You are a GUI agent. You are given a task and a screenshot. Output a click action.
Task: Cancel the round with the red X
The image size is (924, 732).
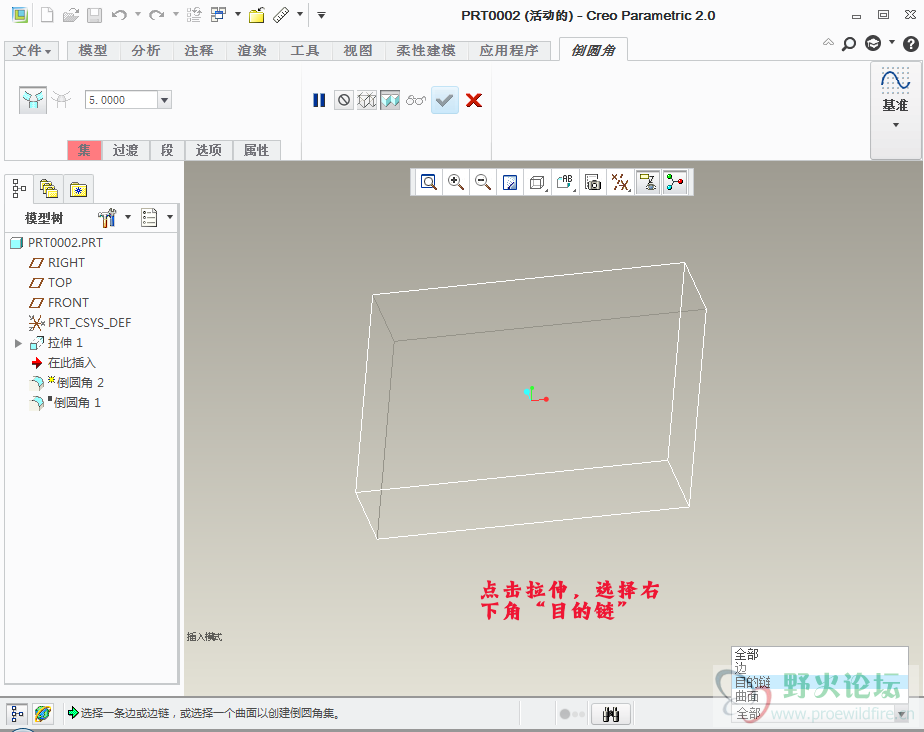pyautogui.click(x=474, y=100)
